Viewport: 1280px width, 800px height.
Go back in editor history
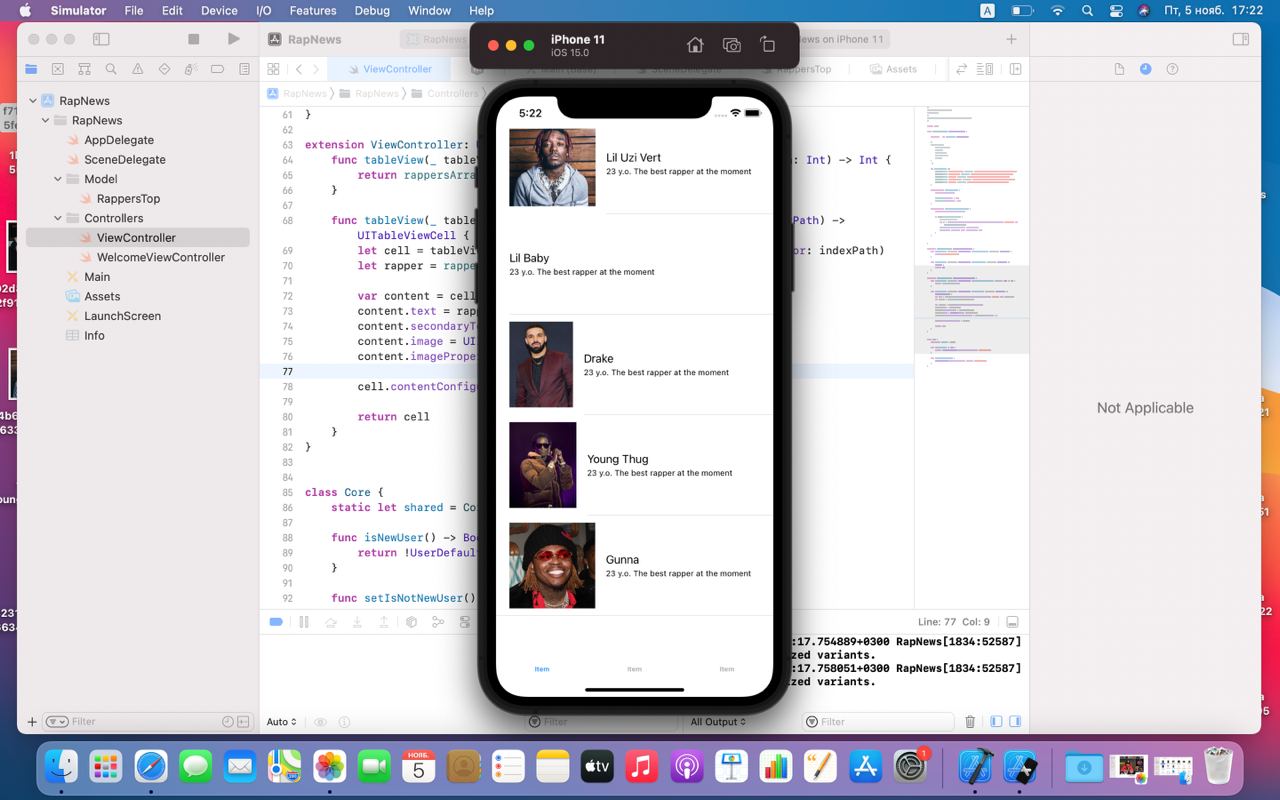tap(299, 69)
